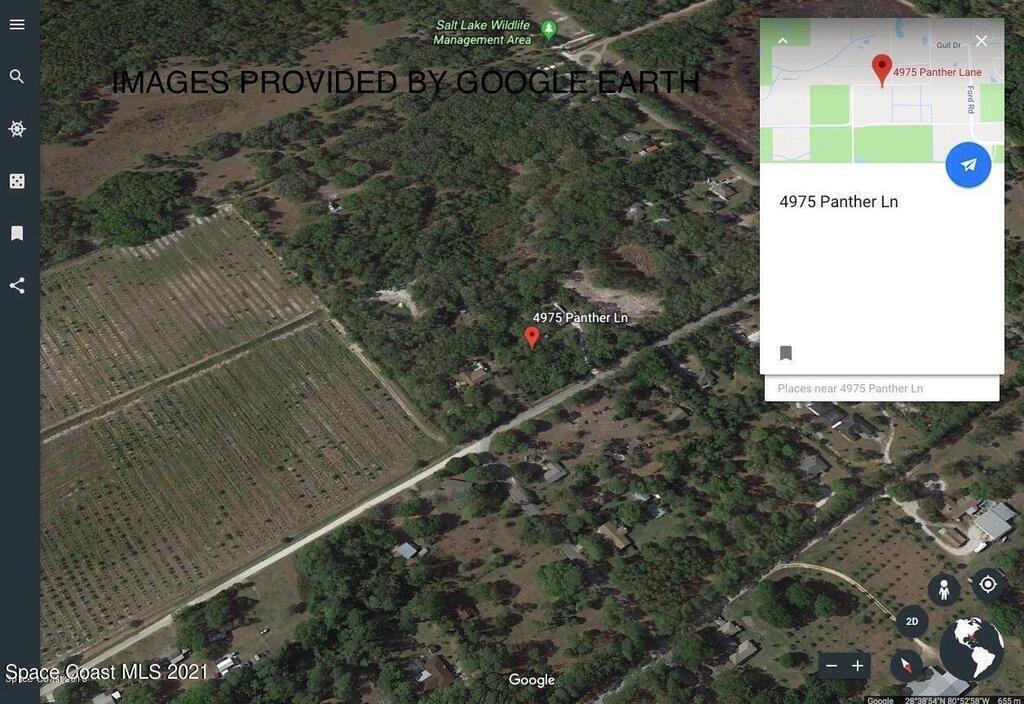Zoom out with minus button
The width and height of the screenshot is (1024, 704).
(831, 665)
